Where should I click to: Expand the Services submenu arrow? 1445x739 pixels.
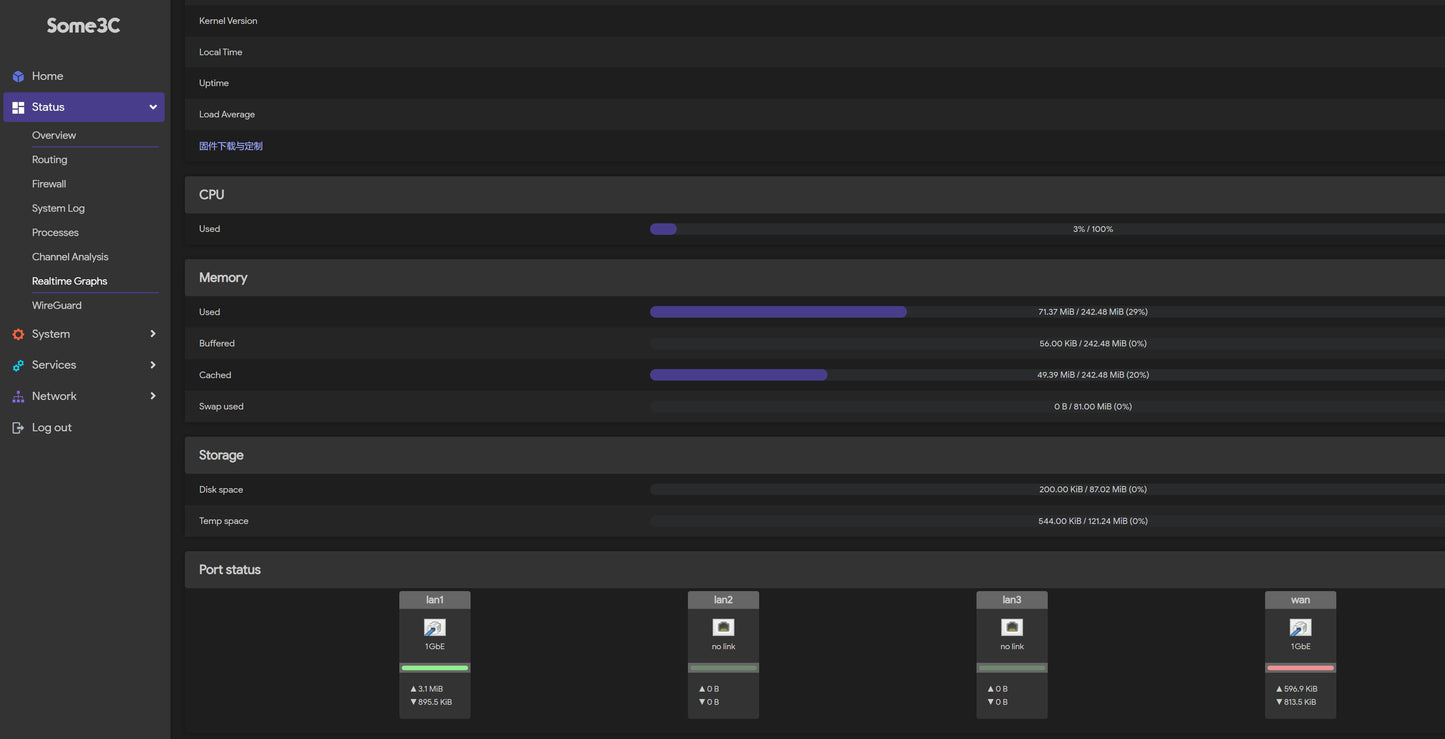pos(153,365)
